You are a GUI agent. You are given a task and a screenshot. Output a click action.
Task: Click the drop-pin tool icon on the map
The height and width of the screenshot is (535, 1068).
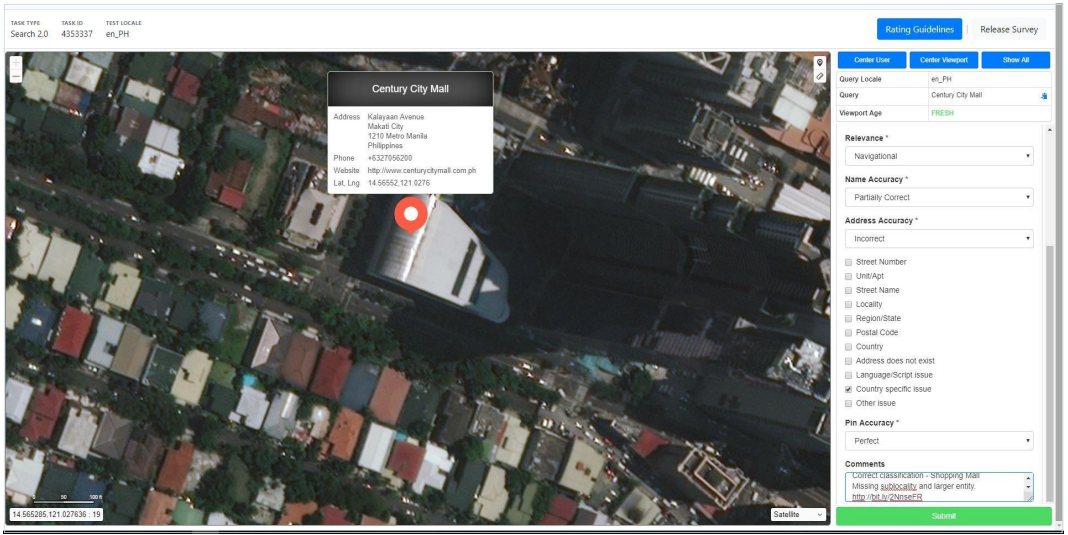[x=820, y=63]
